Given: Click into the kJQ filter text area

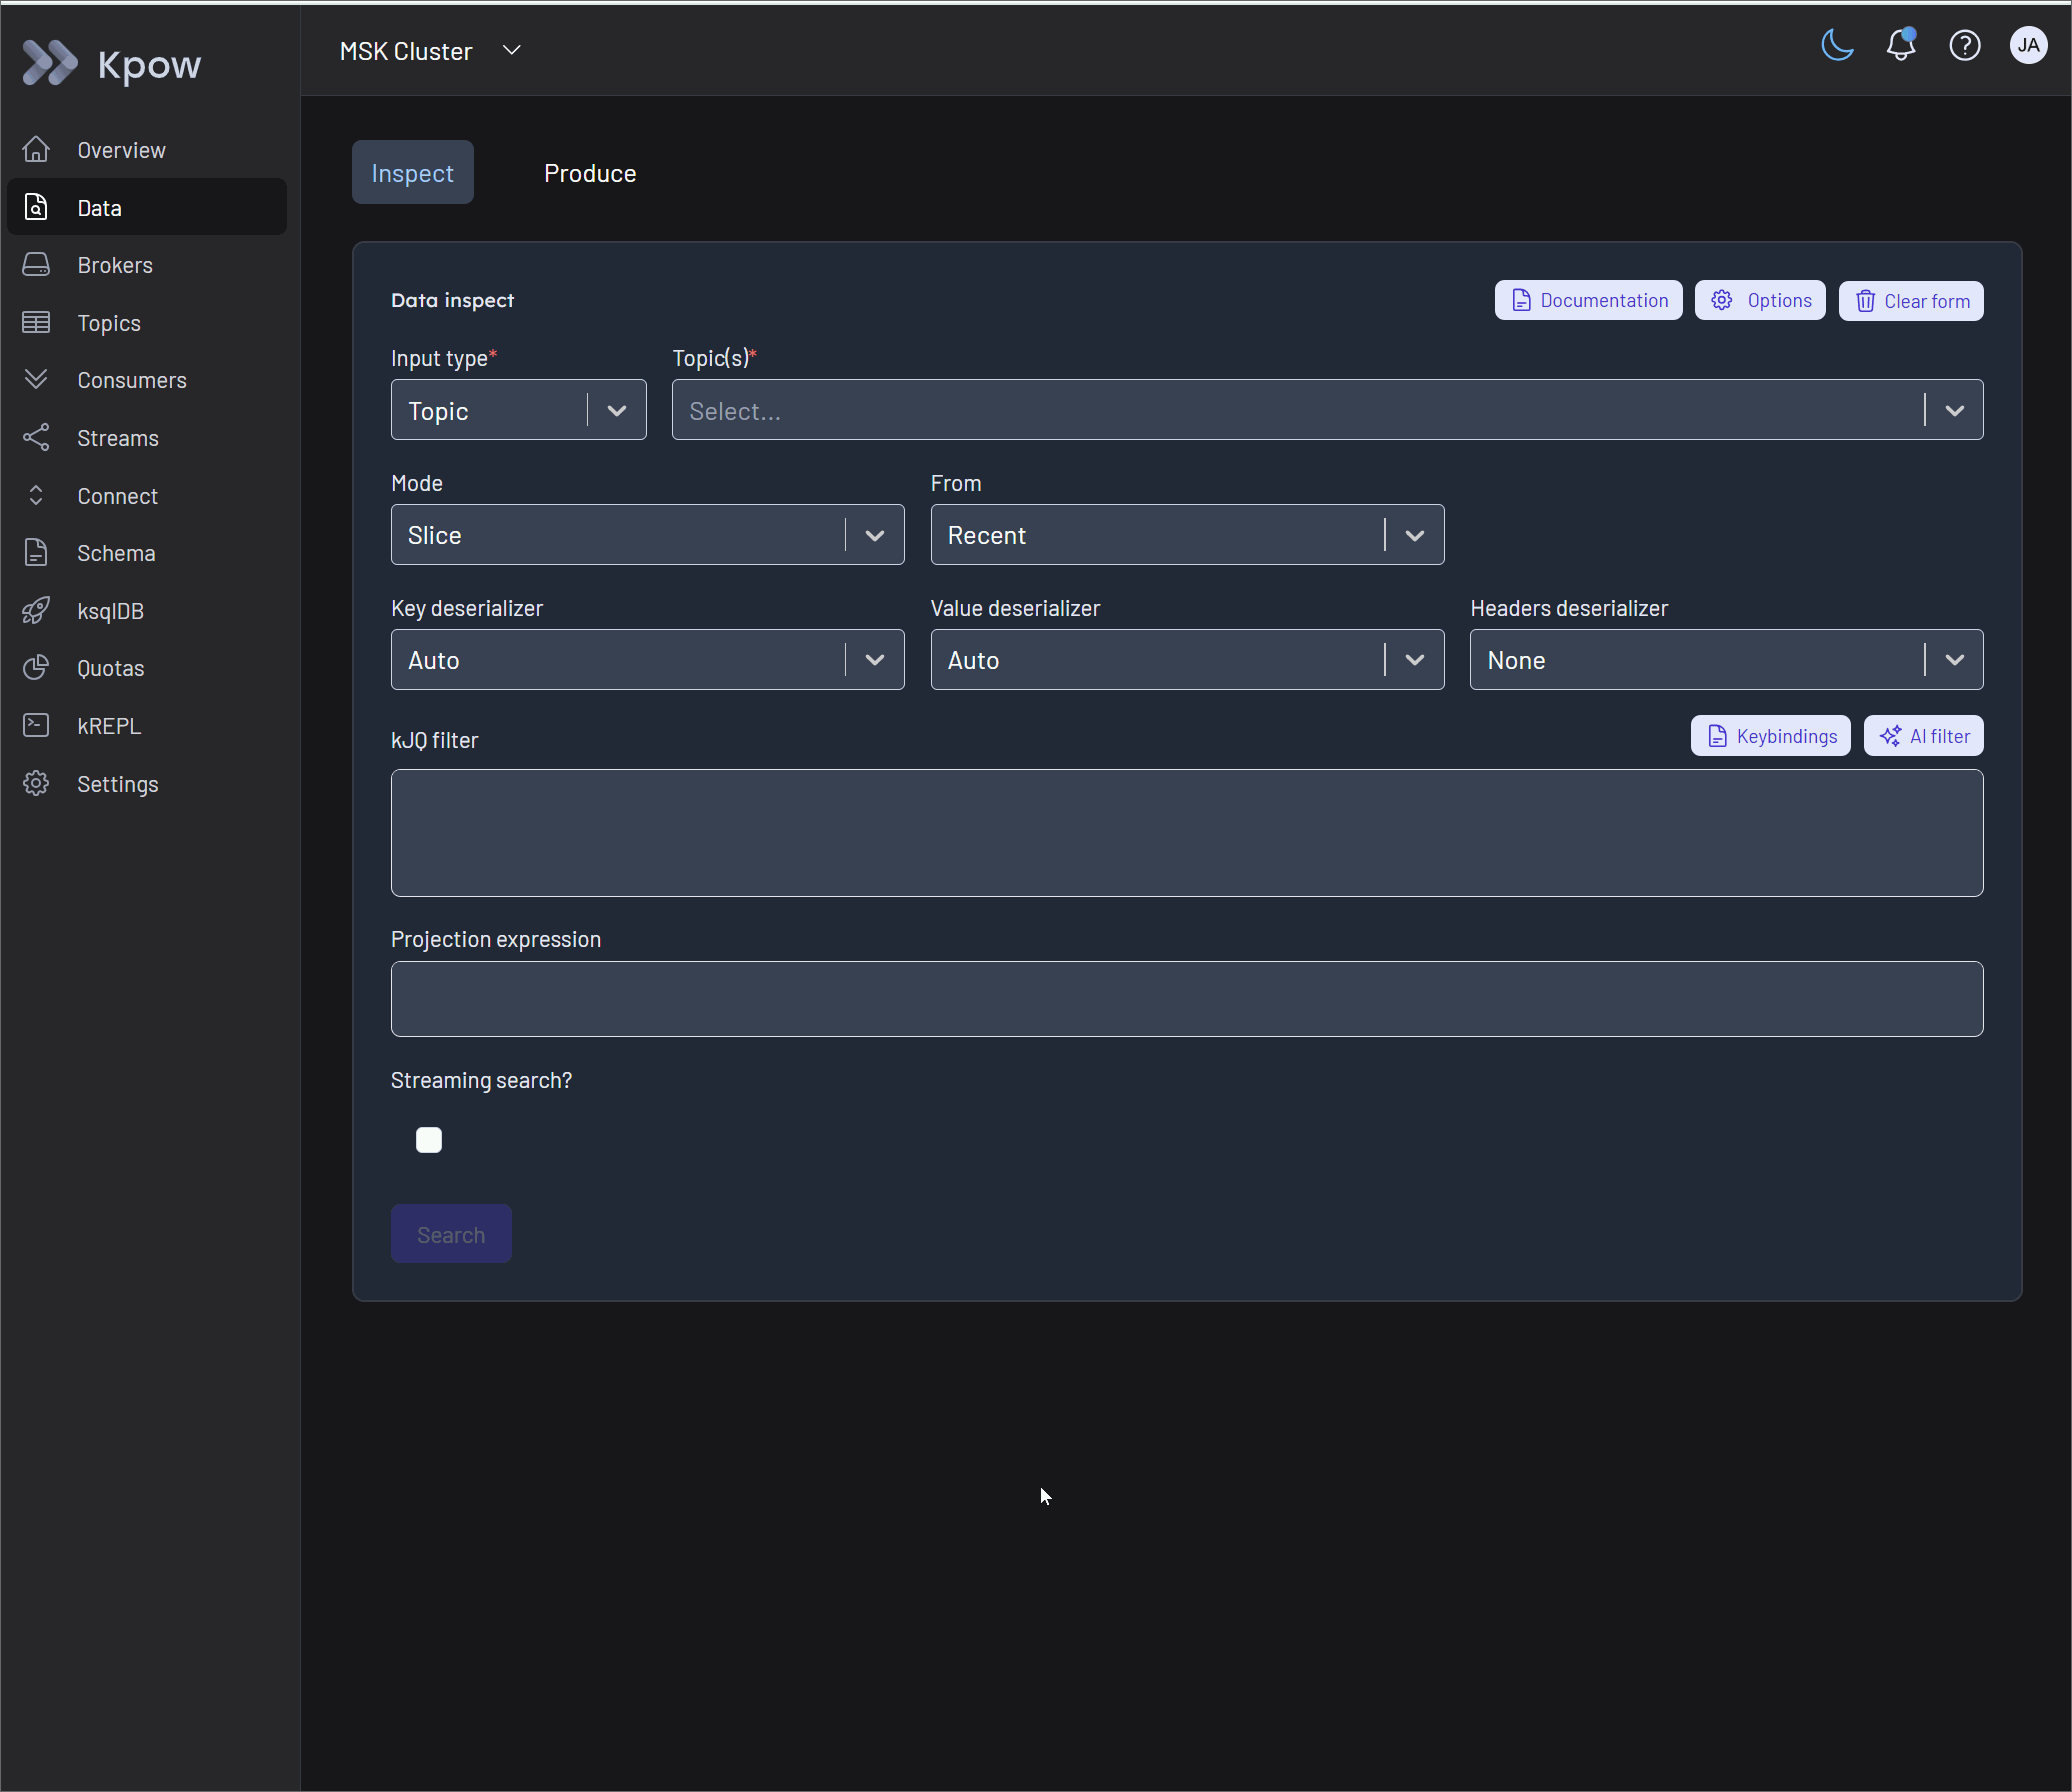Looking at the screenshot, I should click(1186, 833).
